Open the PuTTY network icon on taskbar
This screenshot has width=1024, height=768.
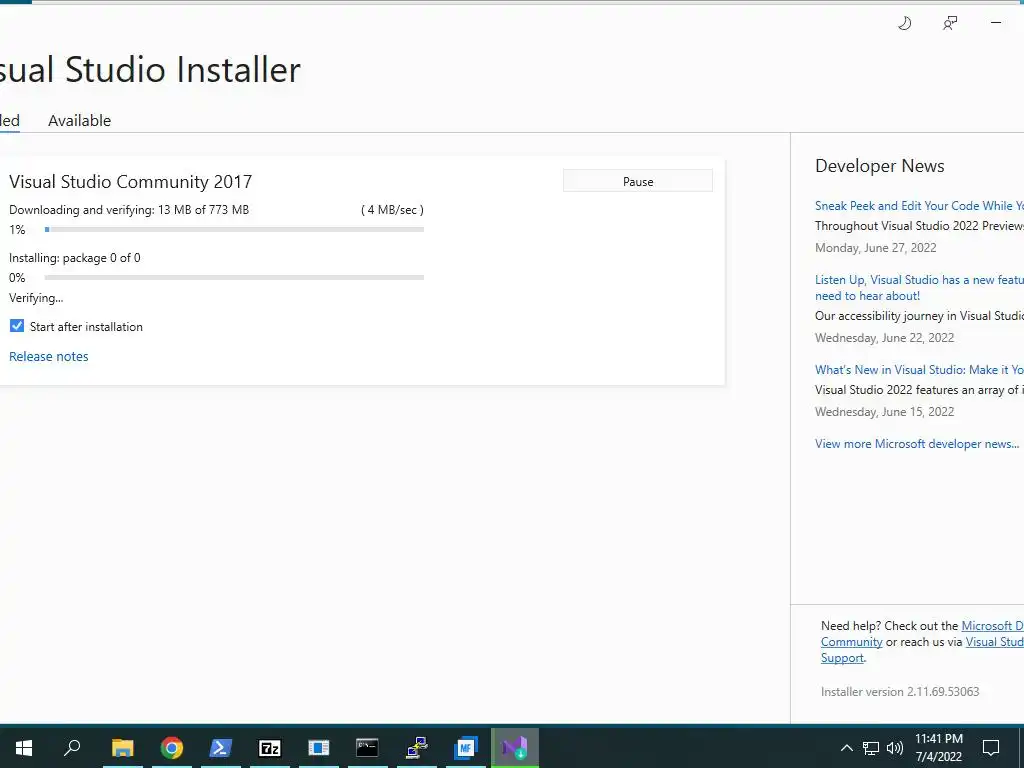pos(417,748)
